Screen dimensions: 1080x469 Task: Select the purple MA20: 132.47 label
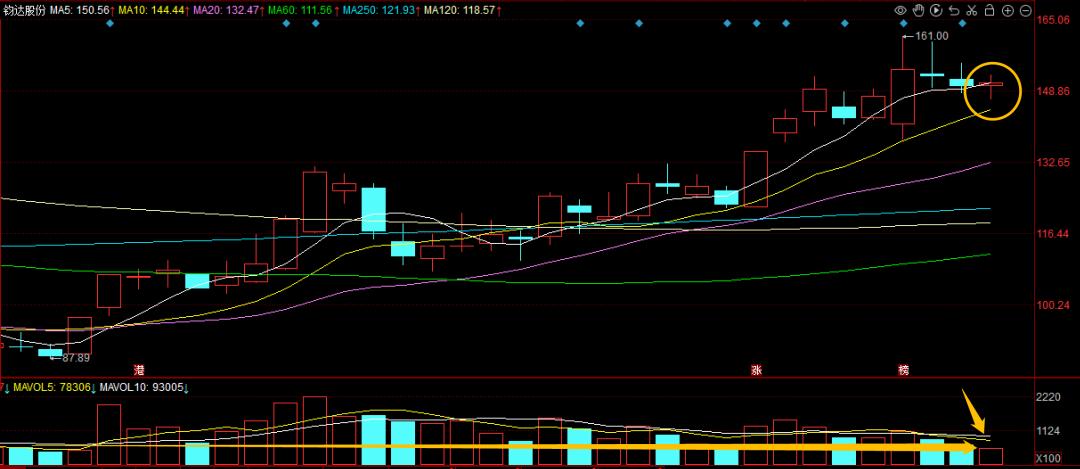pyautogui.click(x=225, y=10)
